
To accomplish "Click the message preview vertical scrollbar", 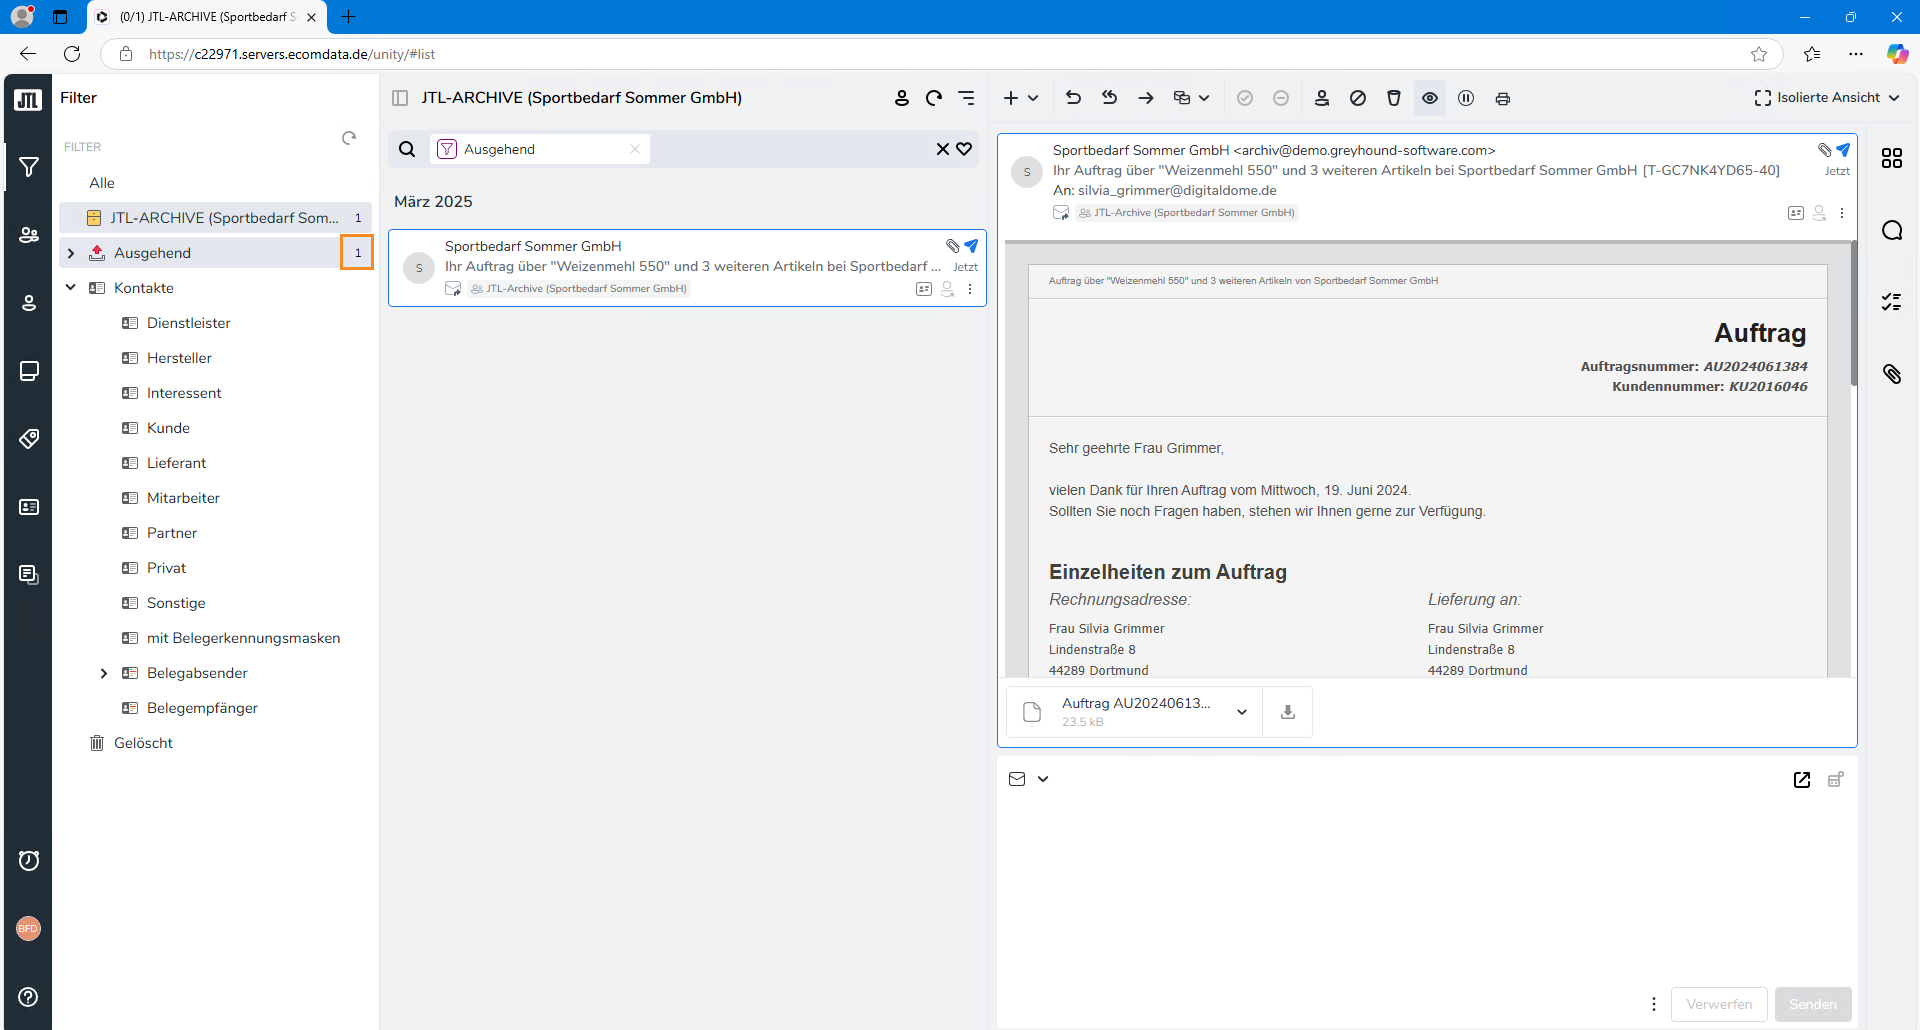I will click(x=1853, y=320).
